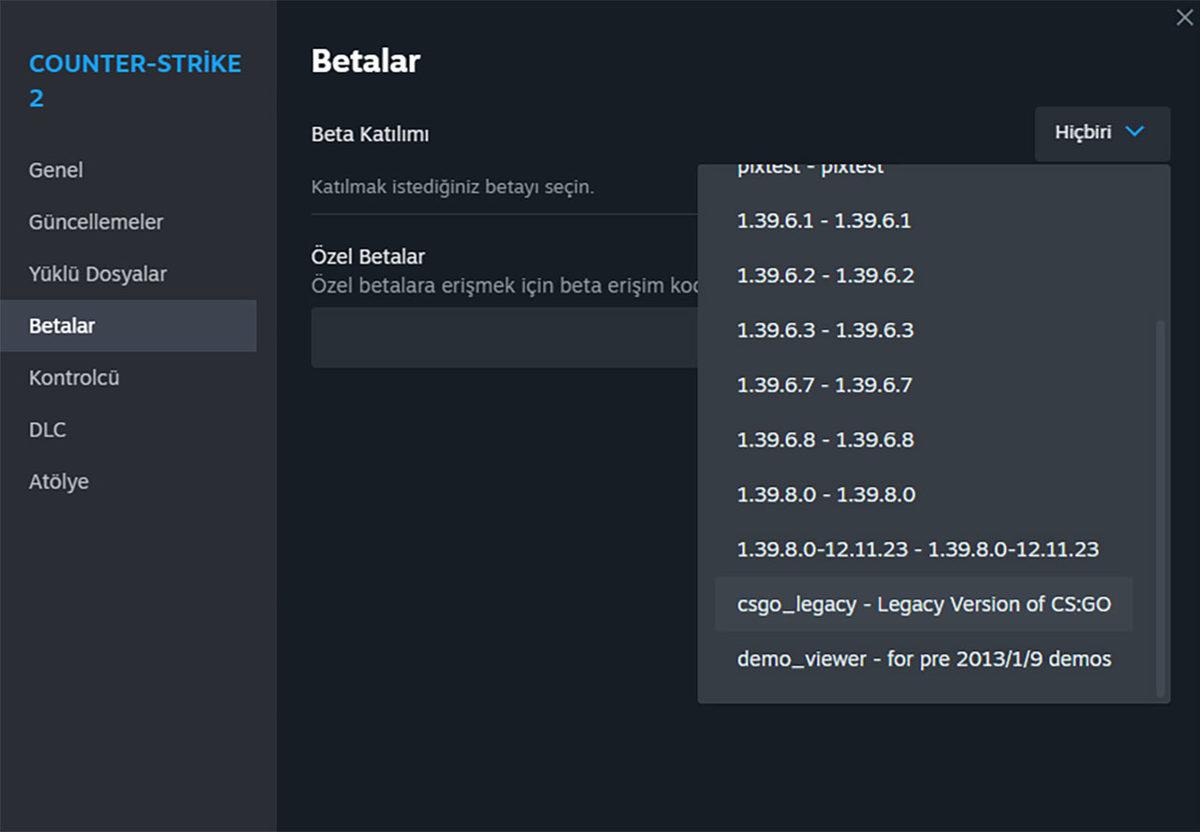This screenshot has width=1200, height=832.
Task: Open the DLC section
Action: 47,429
